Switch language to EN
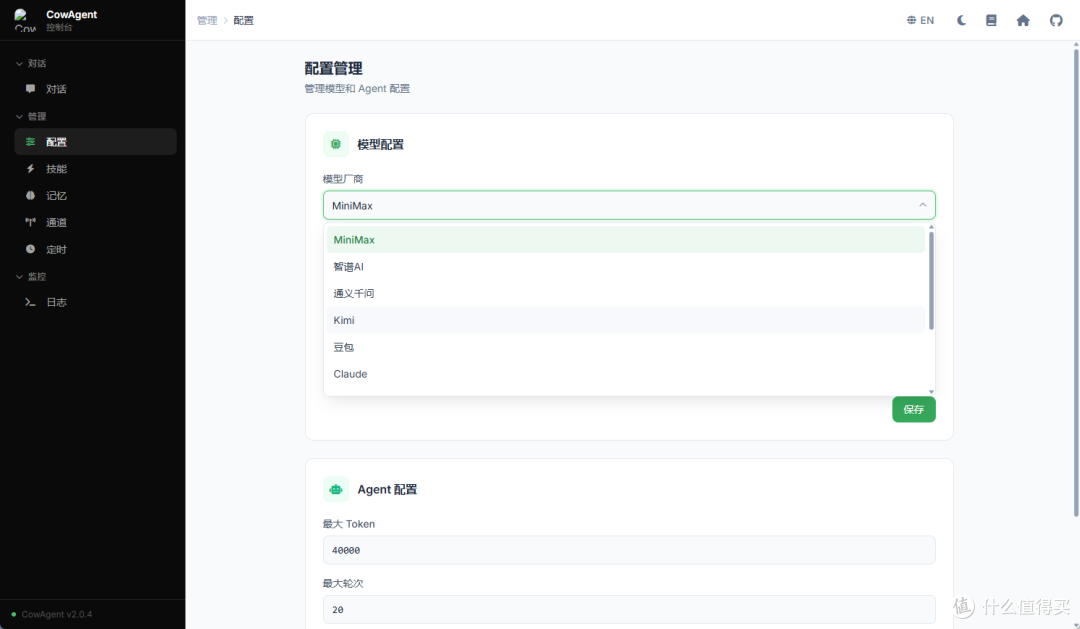 920,20
